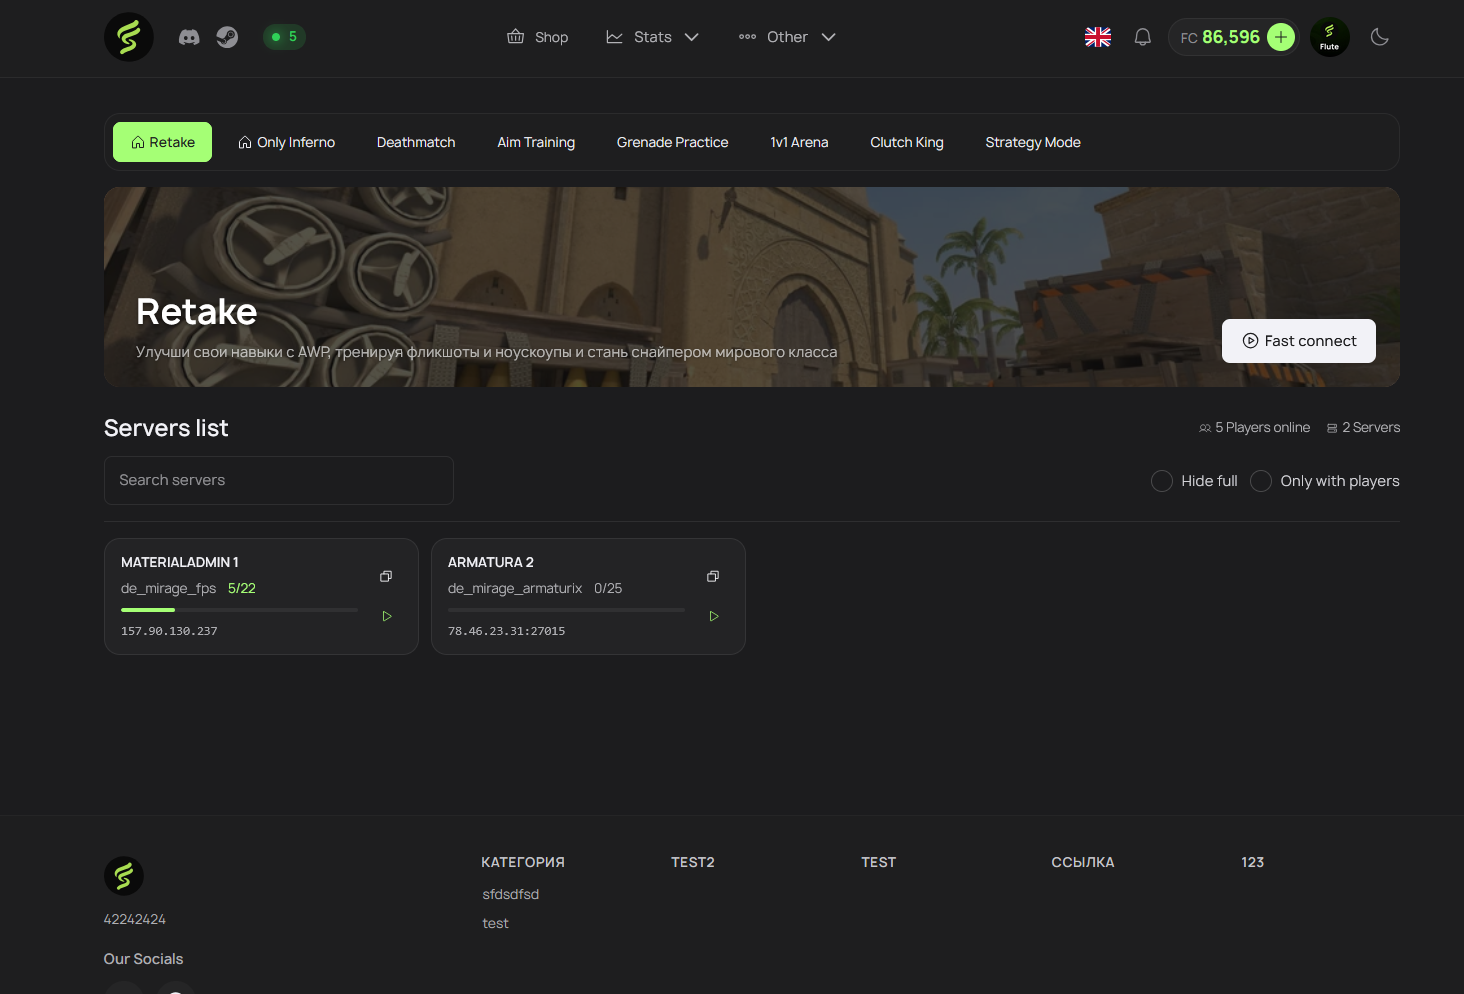
Task: Click the notification bell icon
Action: [1142, 37]
